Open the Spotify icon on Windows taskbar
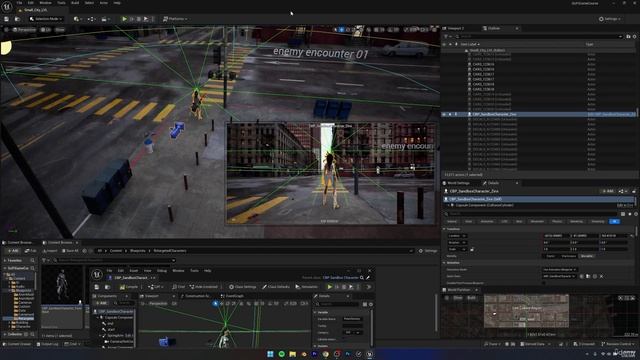640x360 pixels. click(282, 354)
